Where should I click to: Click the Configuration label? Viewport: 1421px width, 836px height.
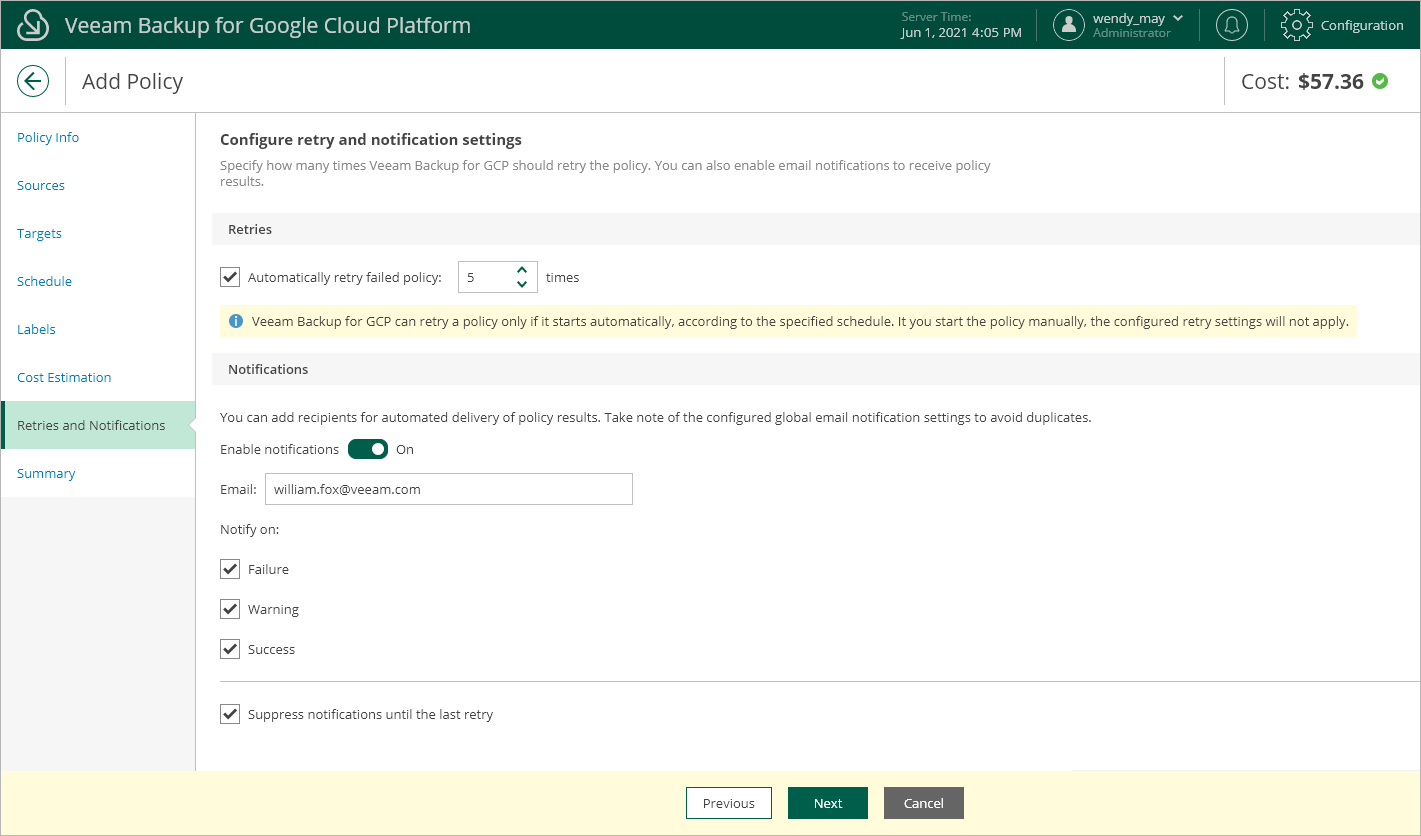(1362, 25)
